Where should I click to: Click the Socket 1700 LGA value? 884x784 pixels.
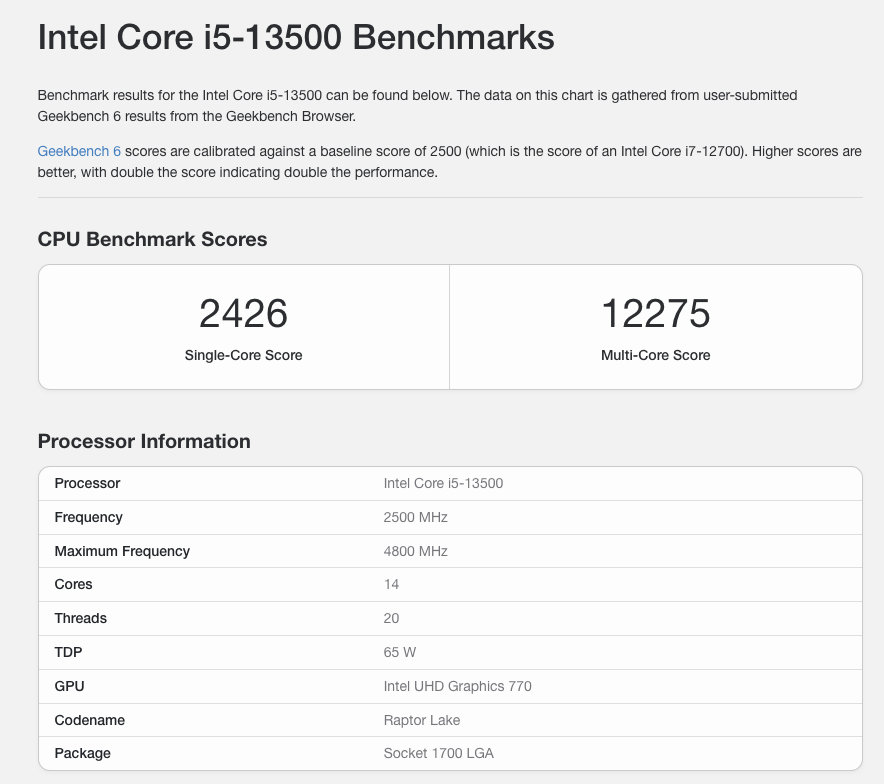439,754
